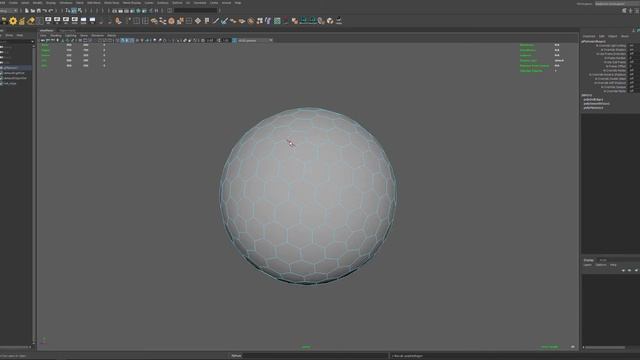Open the viewport Renderer menu
The image size is (640, 360).
coord(98,36)
